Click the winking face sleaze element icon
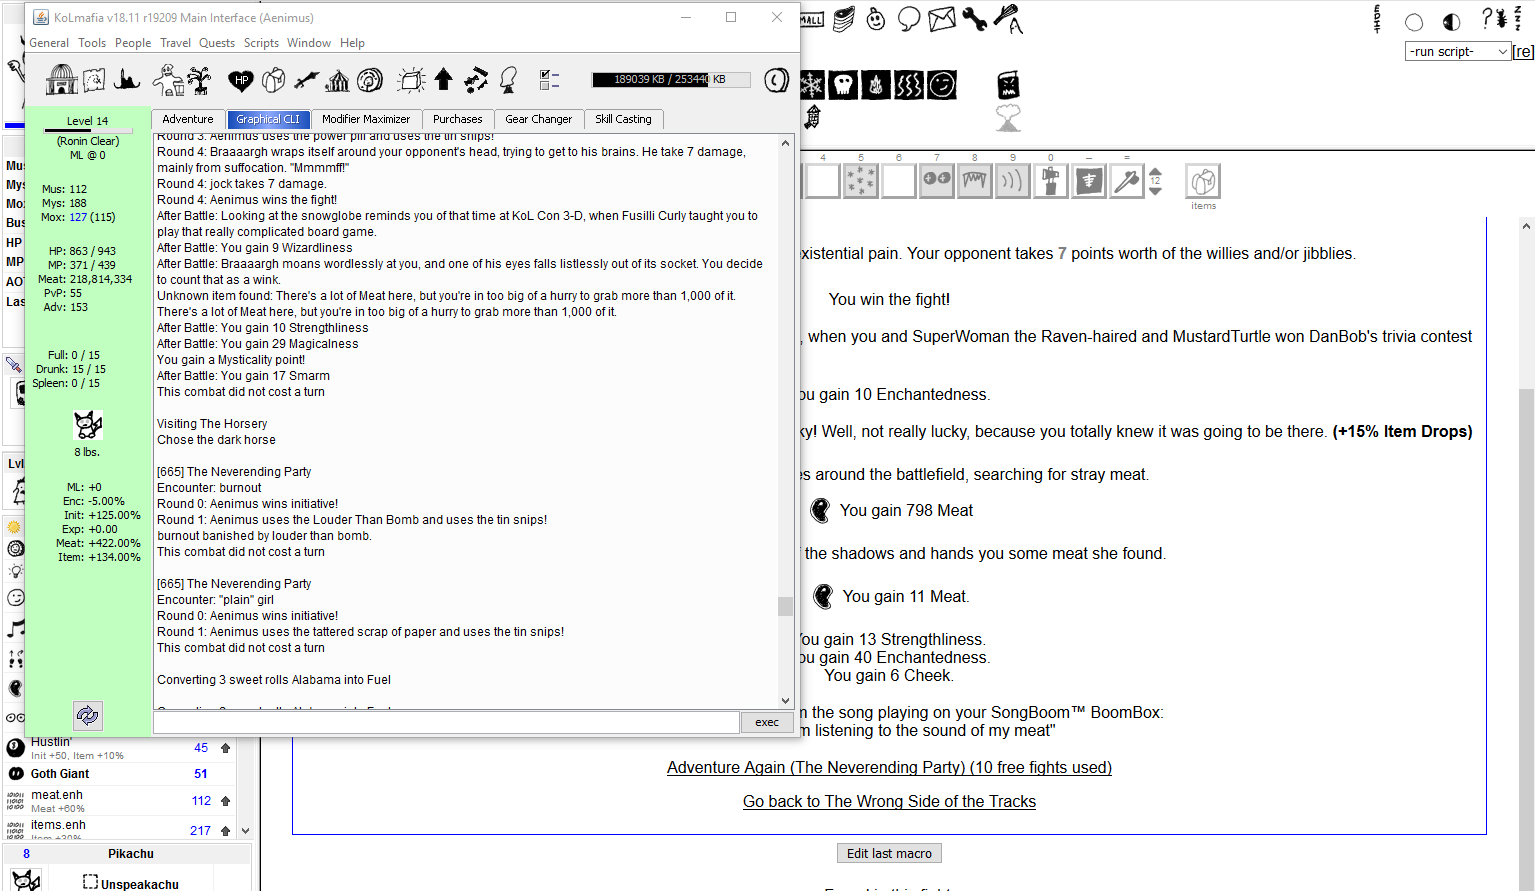 [942, 85]
